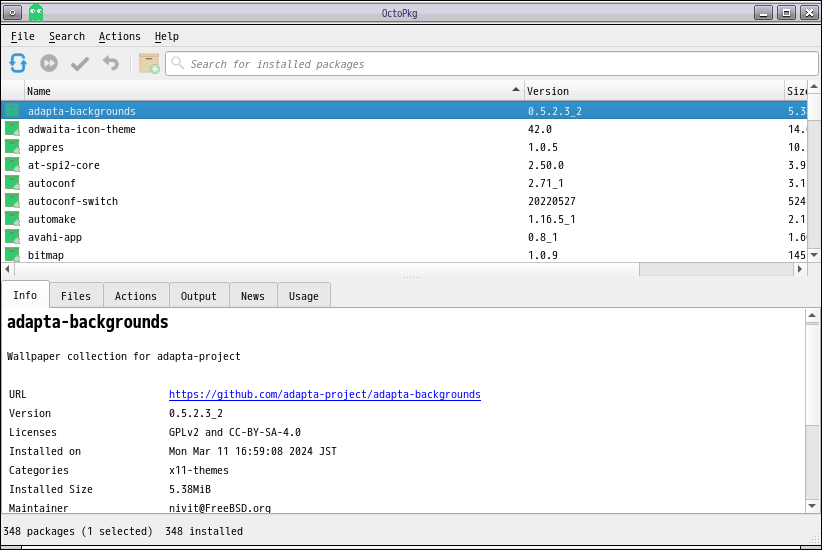Click the system upgrade fast-forward icon
Screen dimensions: 822x550
tap(49, 63)
